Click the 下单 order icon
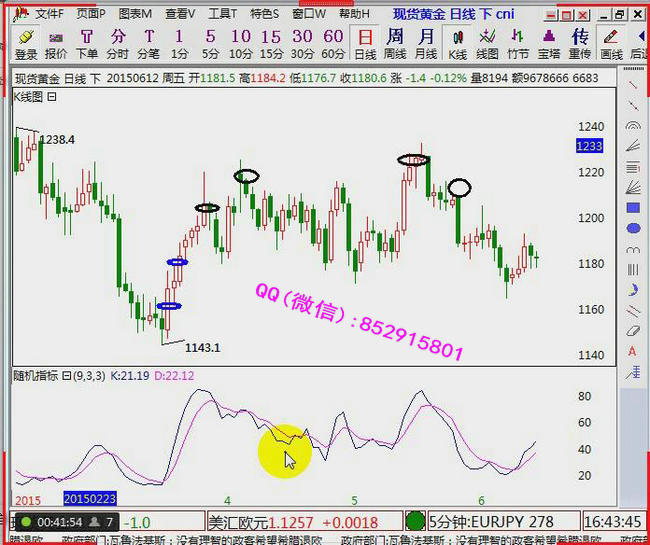650x545 pixels. point(87,44)
